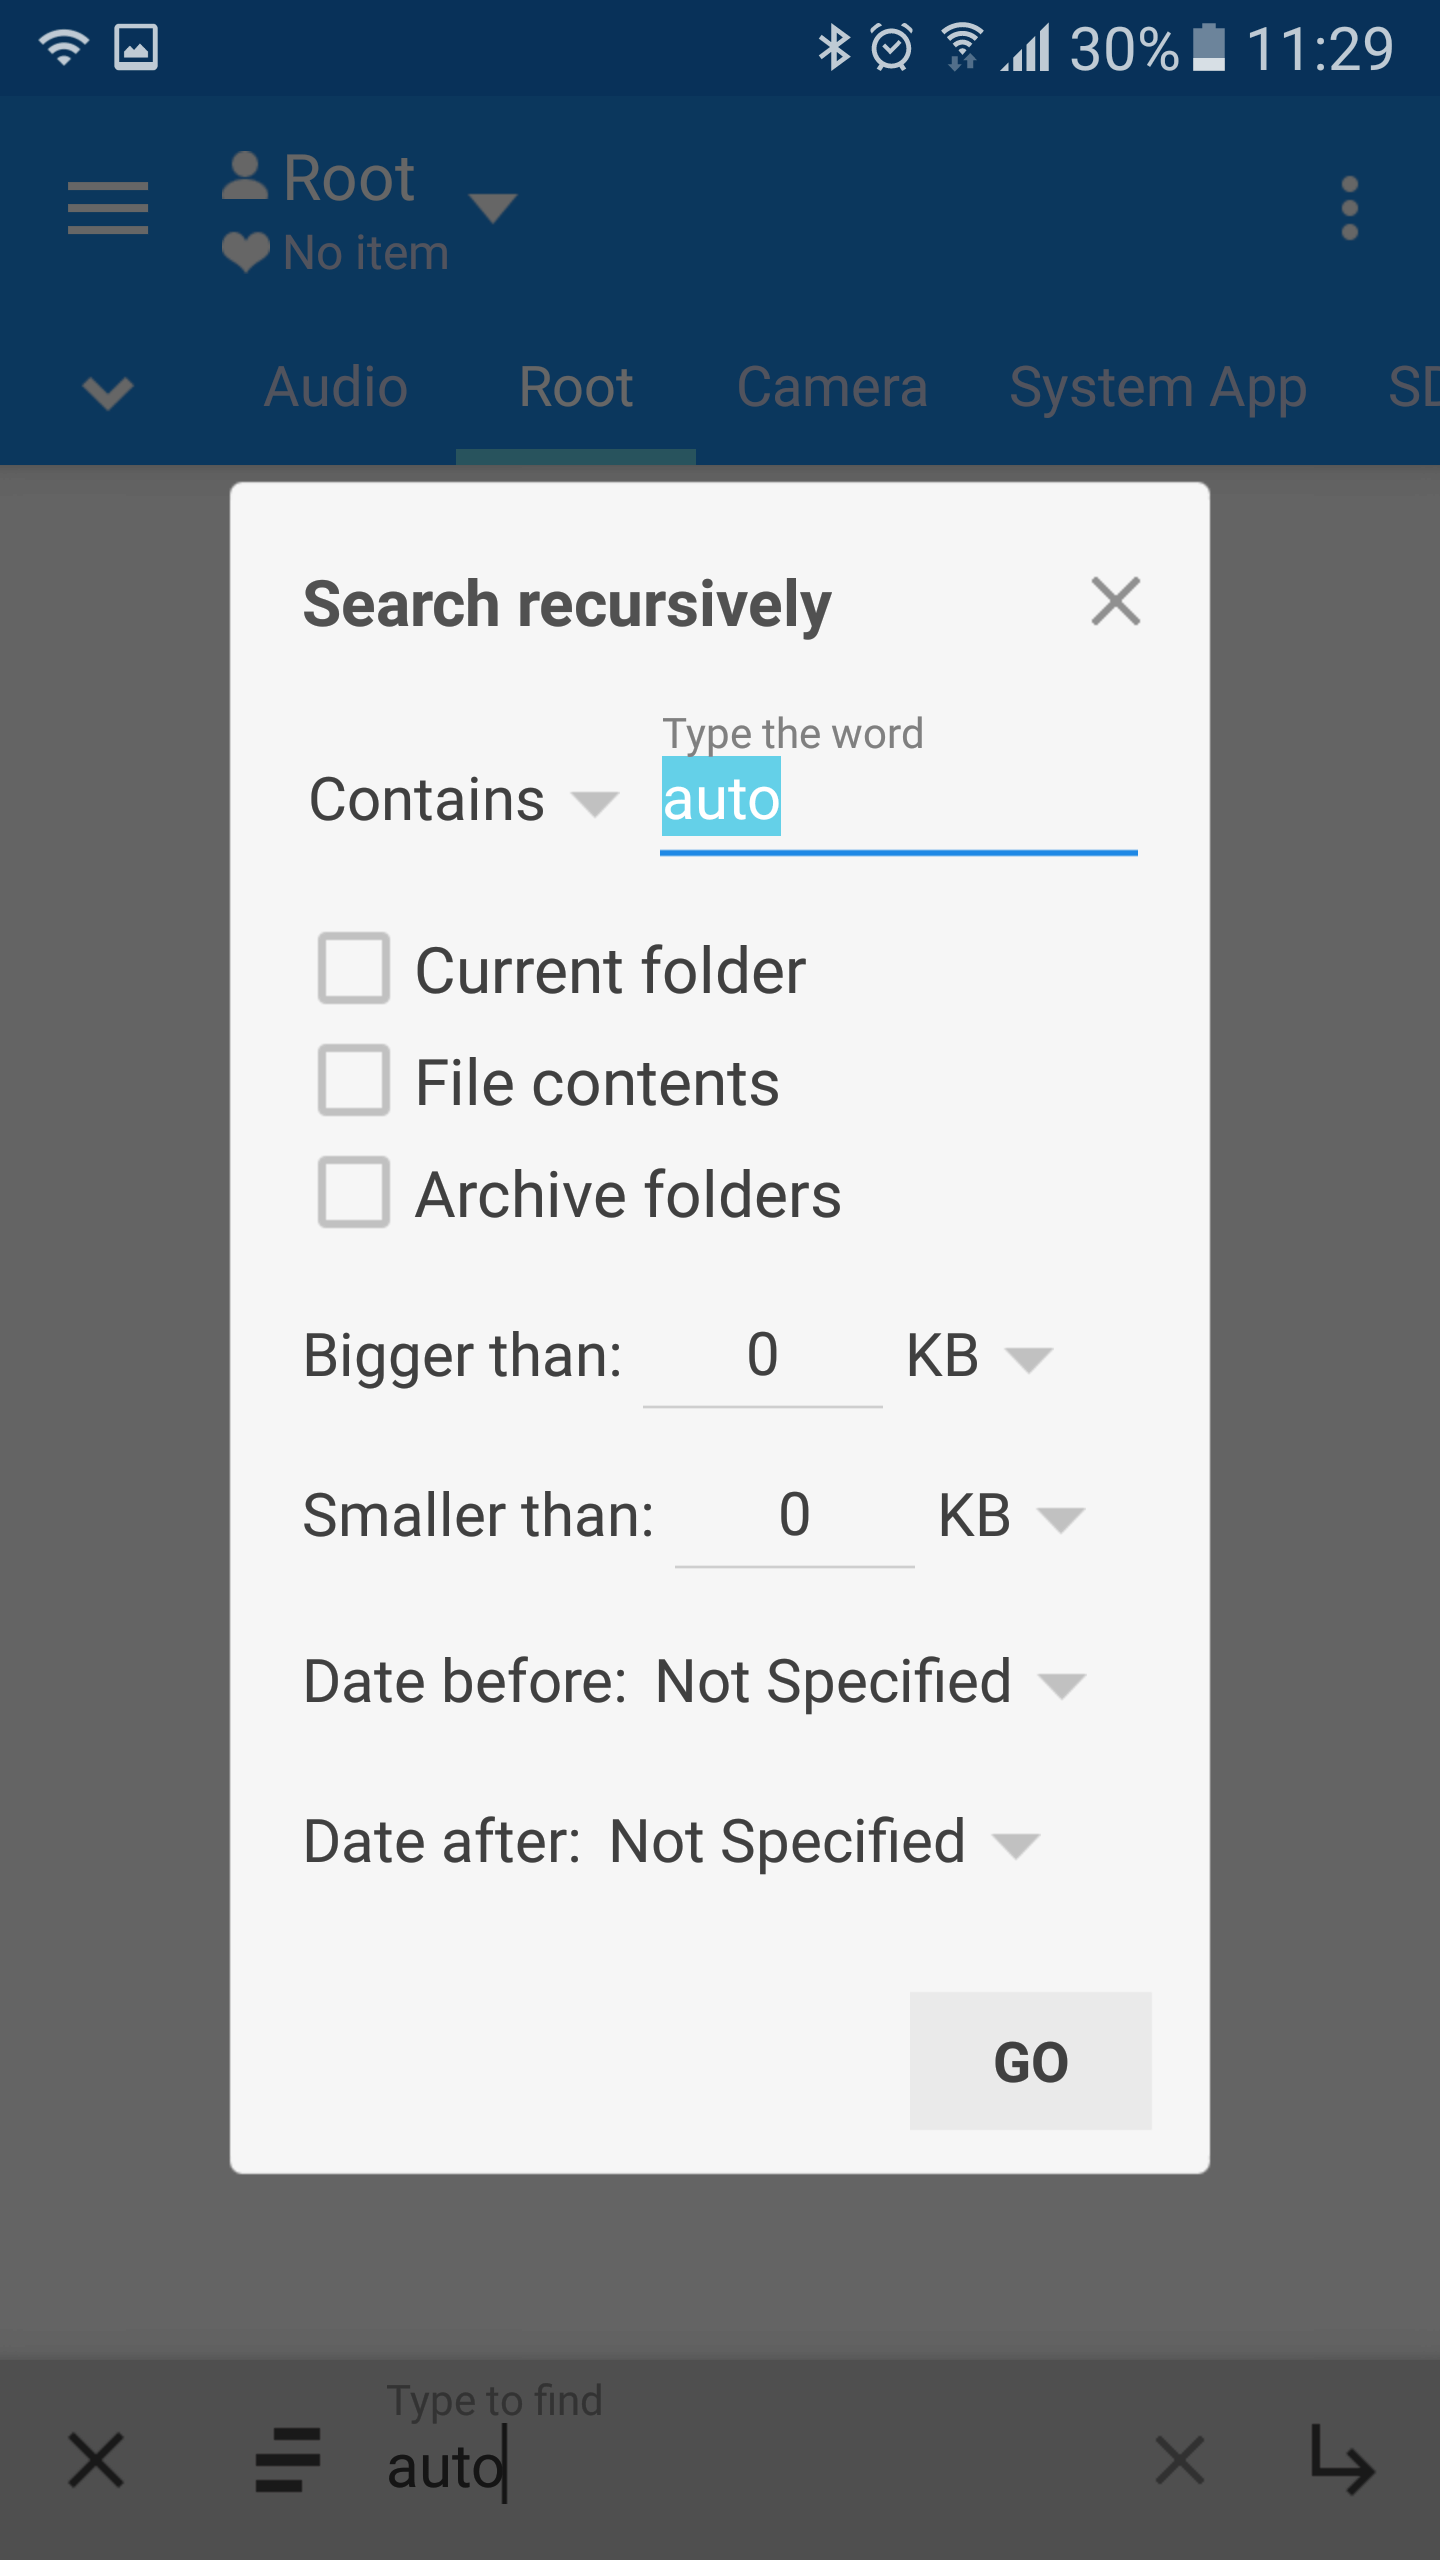This screenshot has width=1440, height=2560.
Task: Switch to the Camera tab
Action: 832,388
